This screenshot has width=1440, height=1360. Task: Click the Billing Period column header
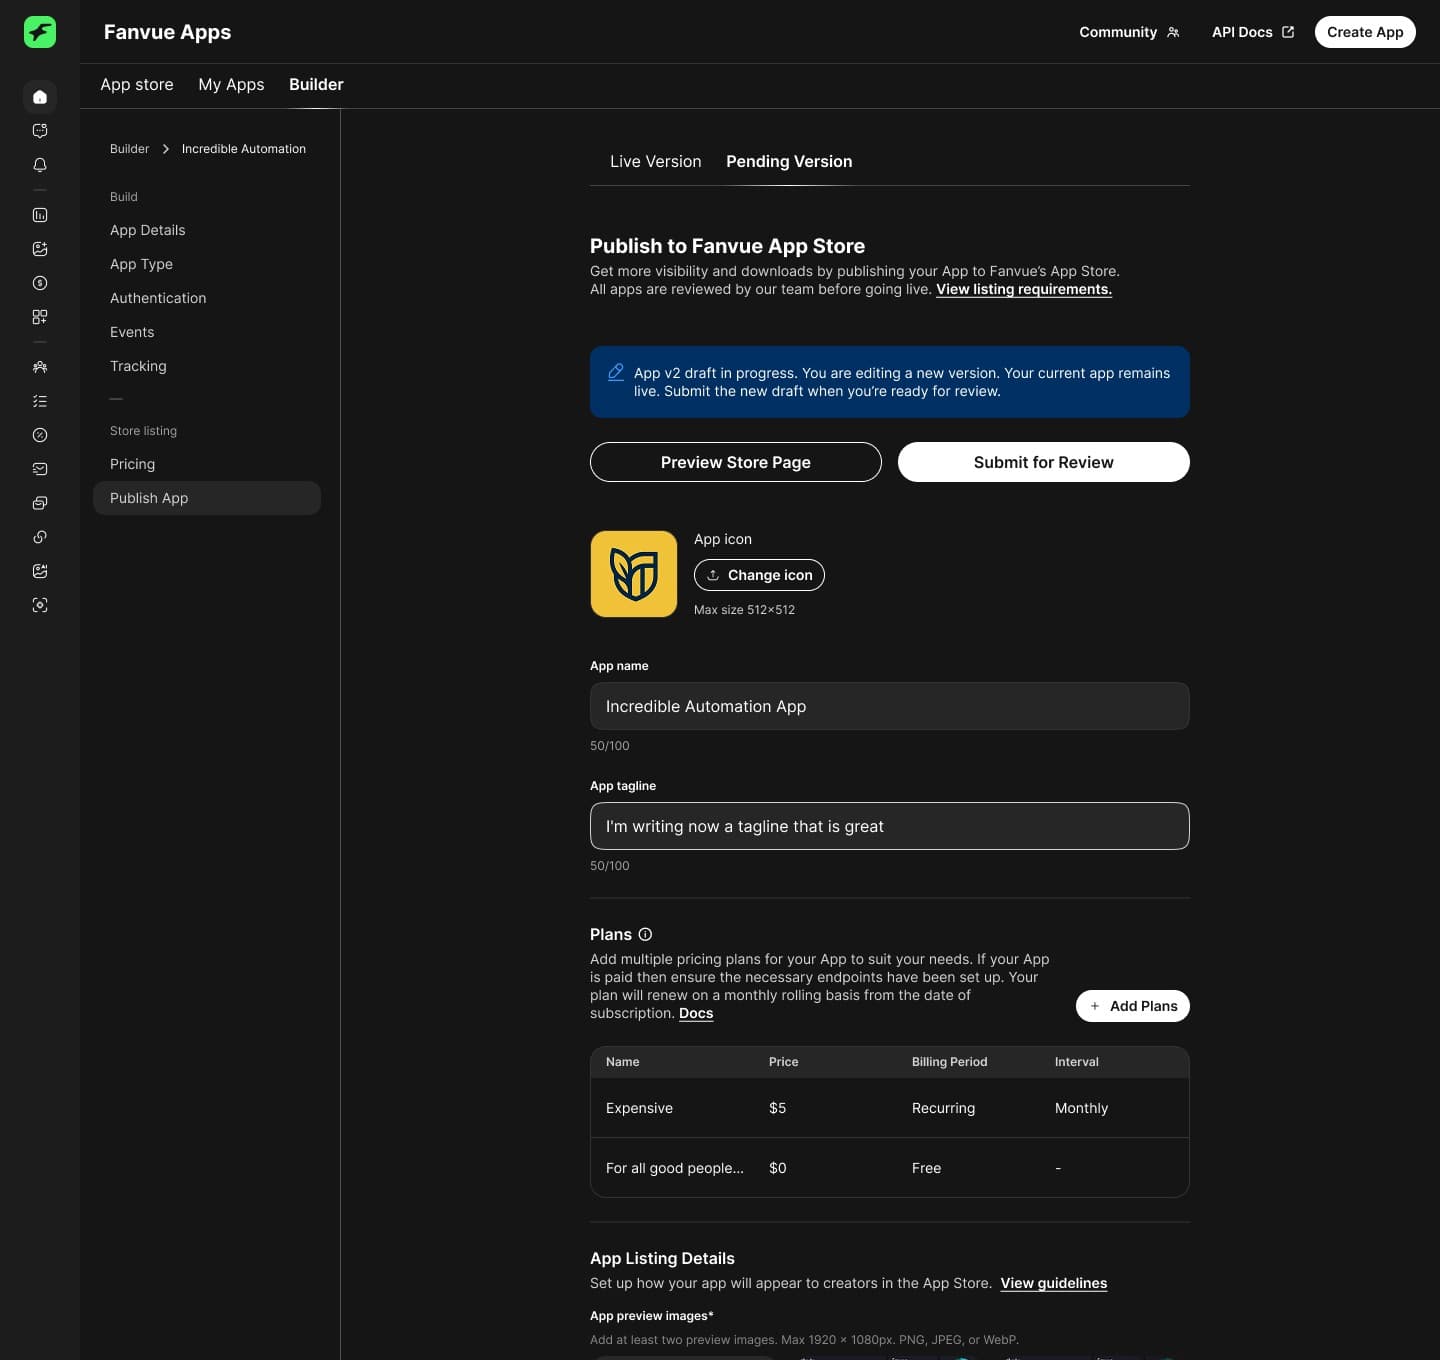pyautogui.click(x=949, y=1062)
